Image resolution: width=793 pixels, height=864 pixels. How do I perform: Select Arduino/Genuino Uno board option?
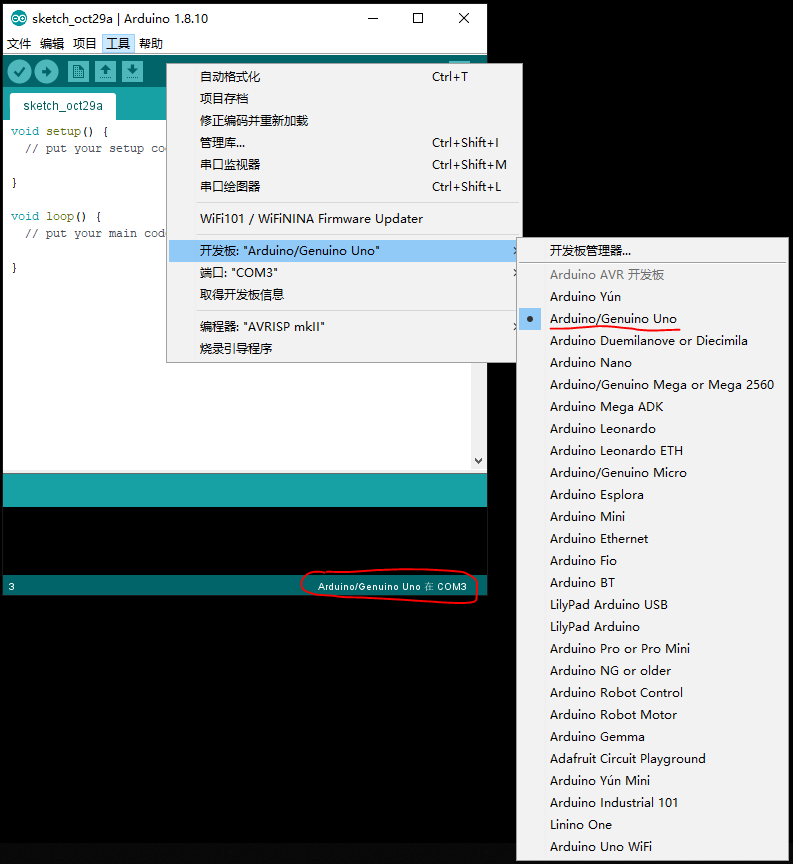click(x=613, y=319)
